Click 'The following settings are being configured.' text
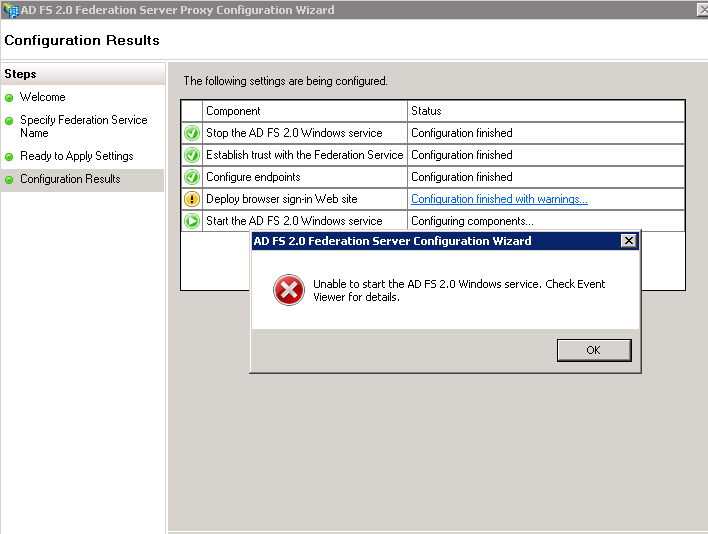708x534 pixels. pyautogui.click(x=285, y=81)
